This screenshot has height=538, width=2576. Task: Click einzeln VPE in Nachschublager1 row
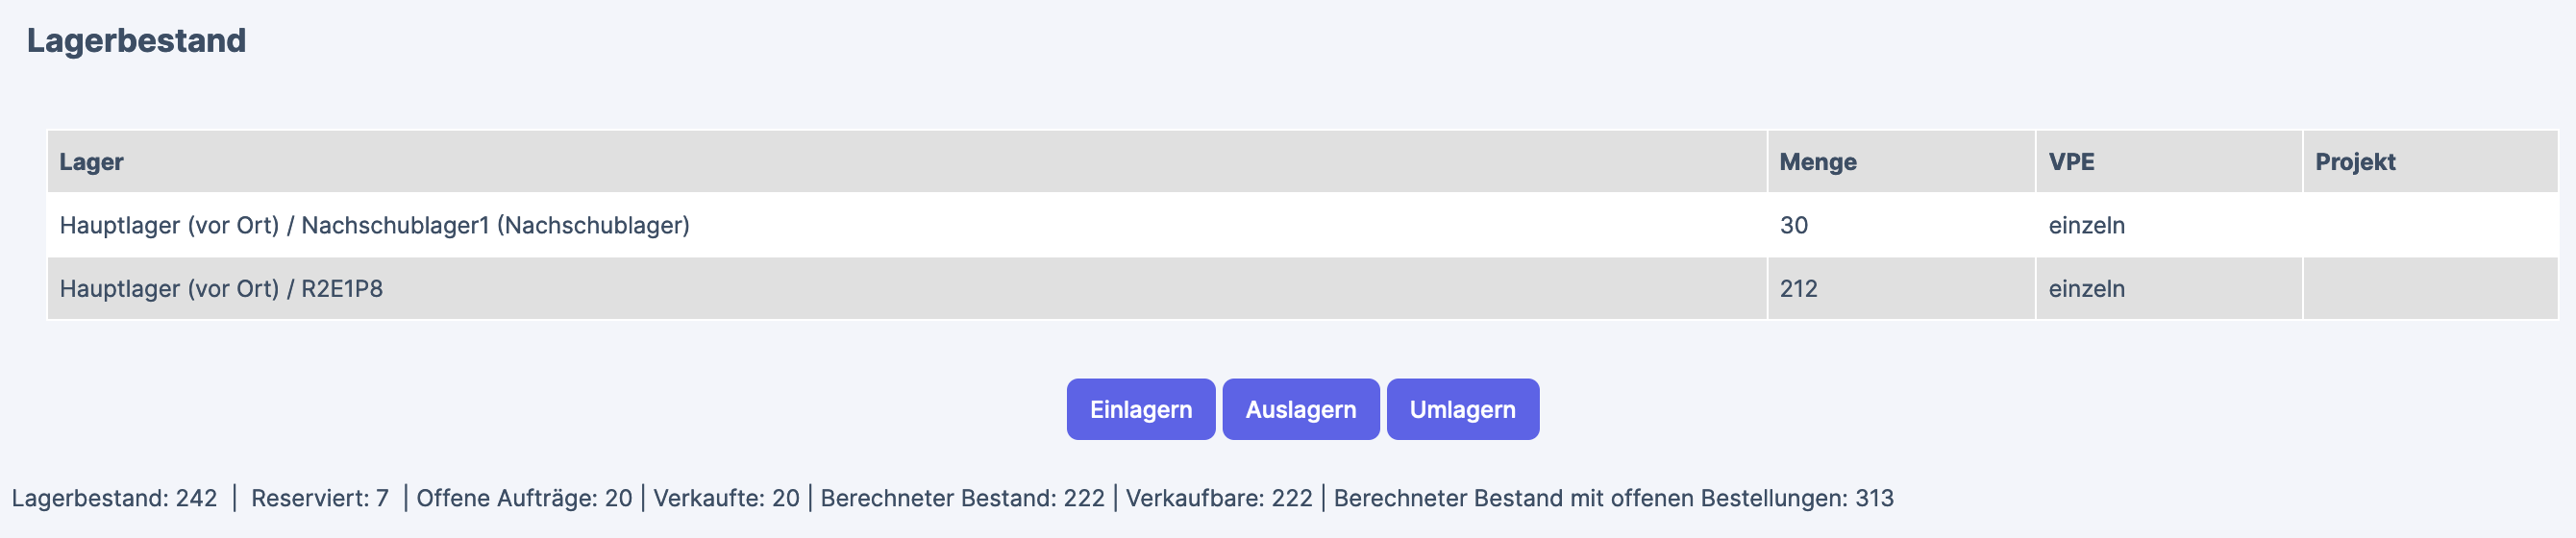2086,225
